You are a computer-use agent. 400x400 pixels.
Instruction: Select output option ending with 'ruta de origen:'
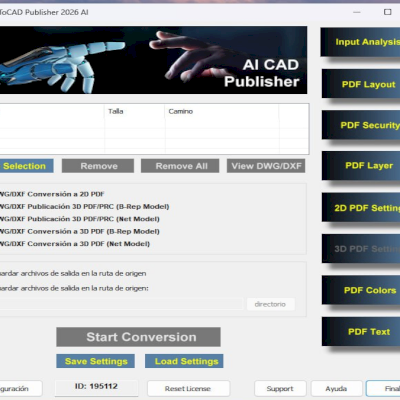coord(74,288)
